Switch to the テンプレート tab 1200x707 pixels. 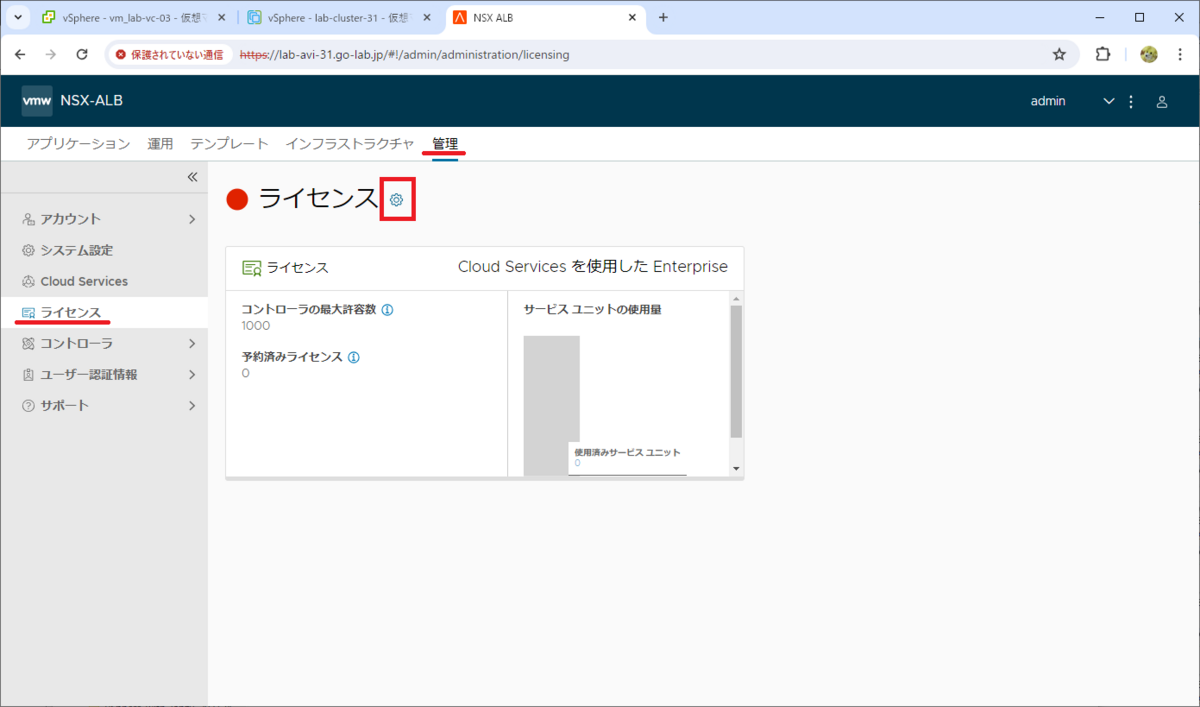[229, 144]
